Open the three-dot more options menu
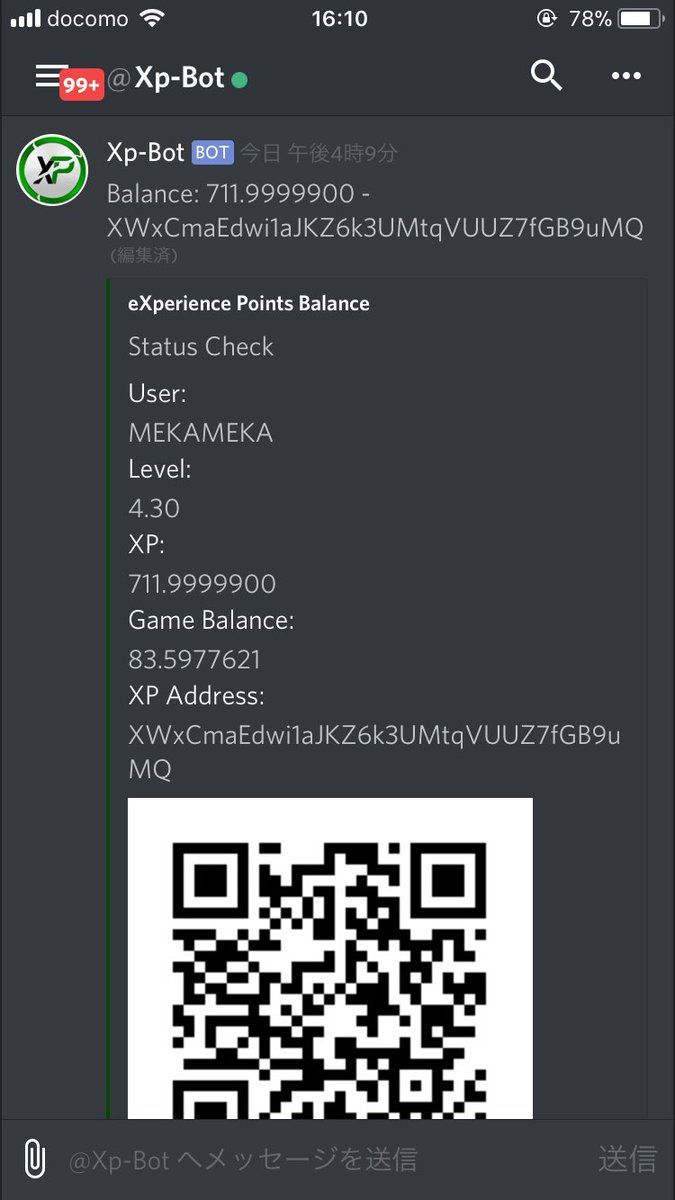 click(x=626, y=76)
